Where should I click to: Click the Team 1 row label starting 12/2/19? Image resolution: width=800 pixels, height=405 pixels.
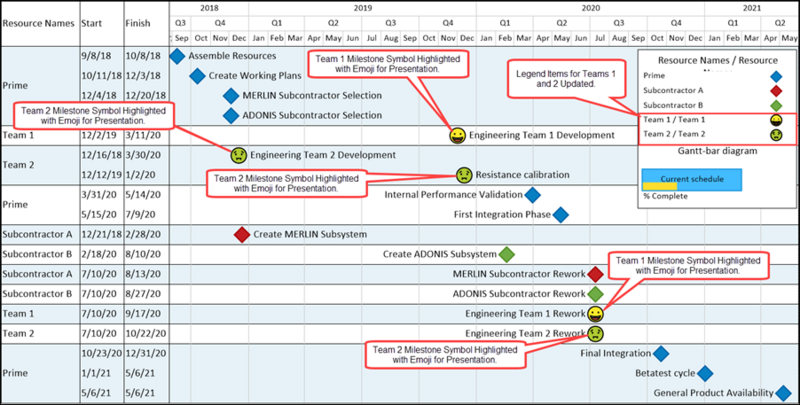(18, 136)
